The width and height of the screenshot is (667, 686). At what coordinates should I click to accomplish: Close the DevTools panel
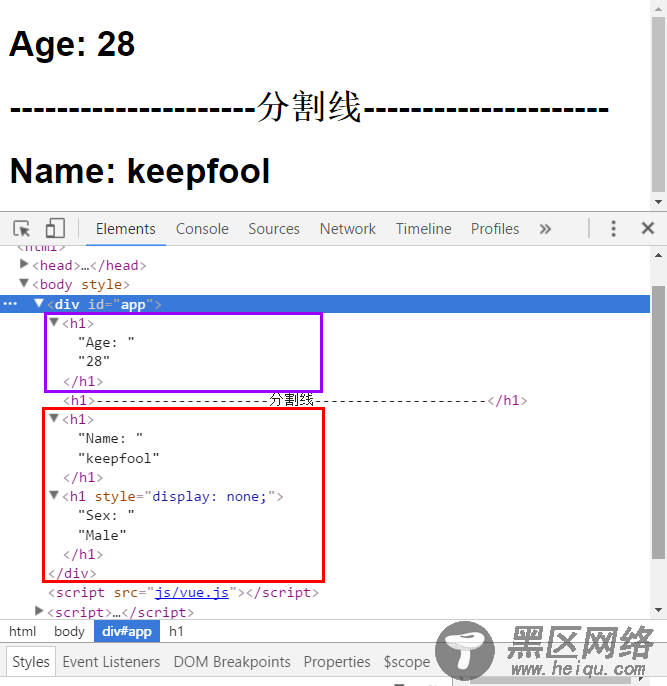click(x=648, y=228)
